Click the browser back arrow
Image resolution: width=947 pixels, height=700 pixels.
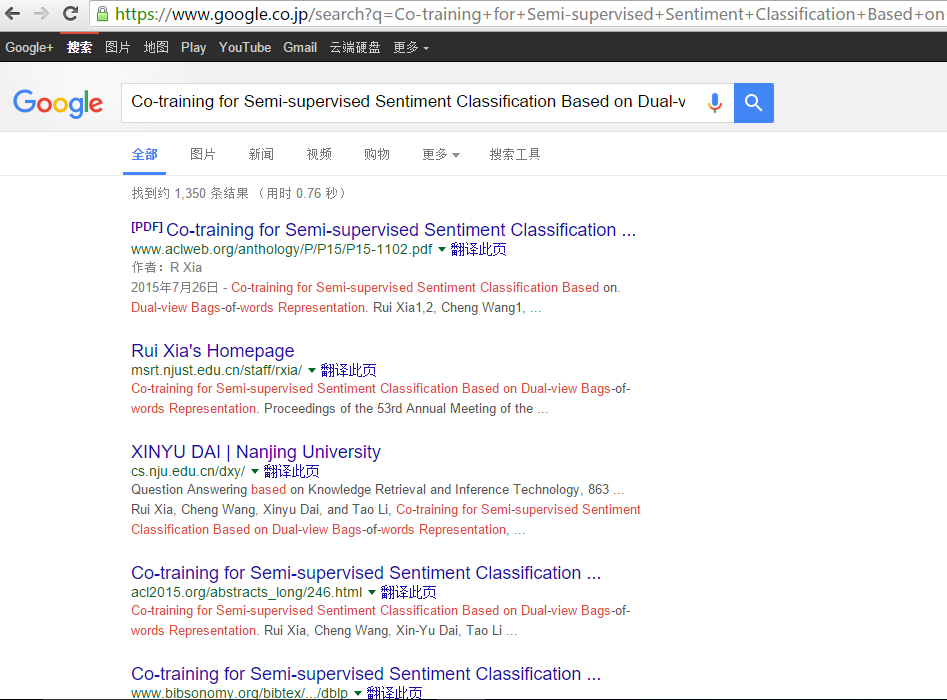(x=12, y=13)
